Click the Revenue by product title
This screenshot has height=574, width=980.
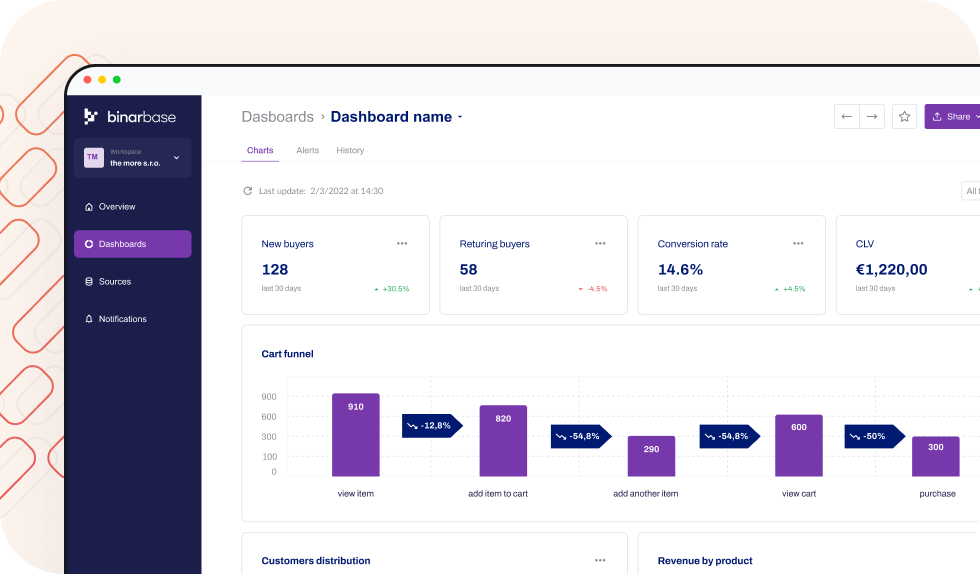[705, 561]
